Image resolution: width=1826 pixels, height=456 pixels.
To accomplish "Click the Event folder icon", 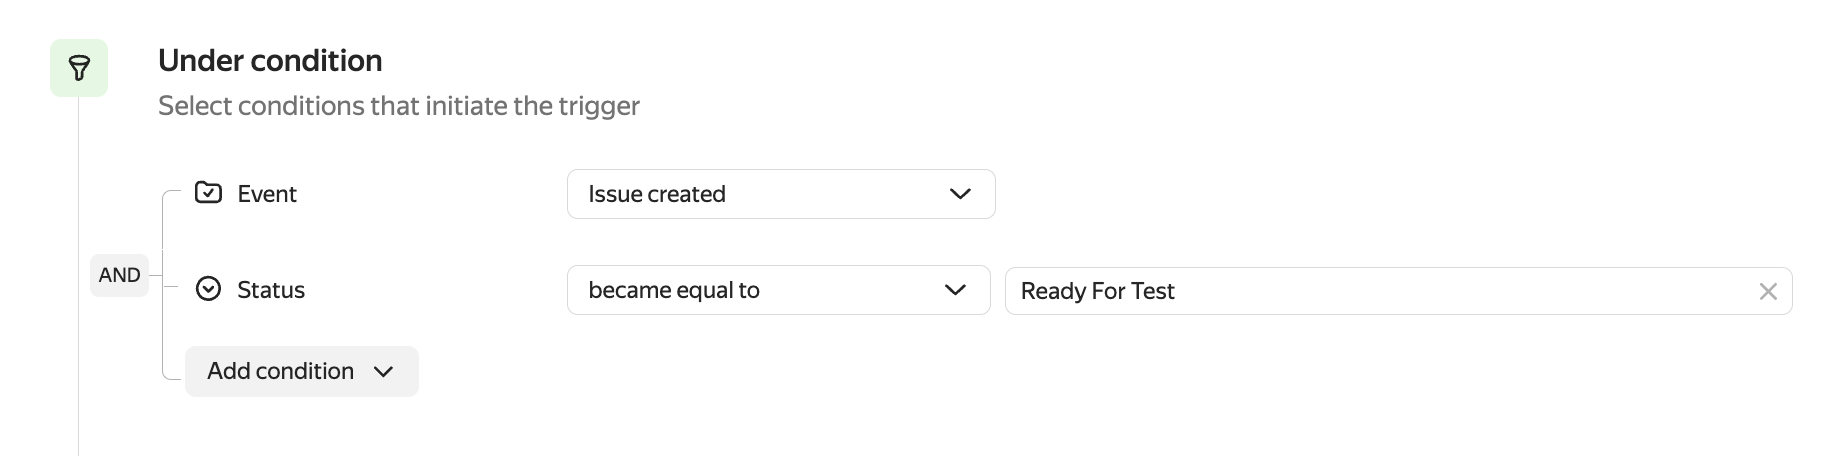I will (208, 193).
